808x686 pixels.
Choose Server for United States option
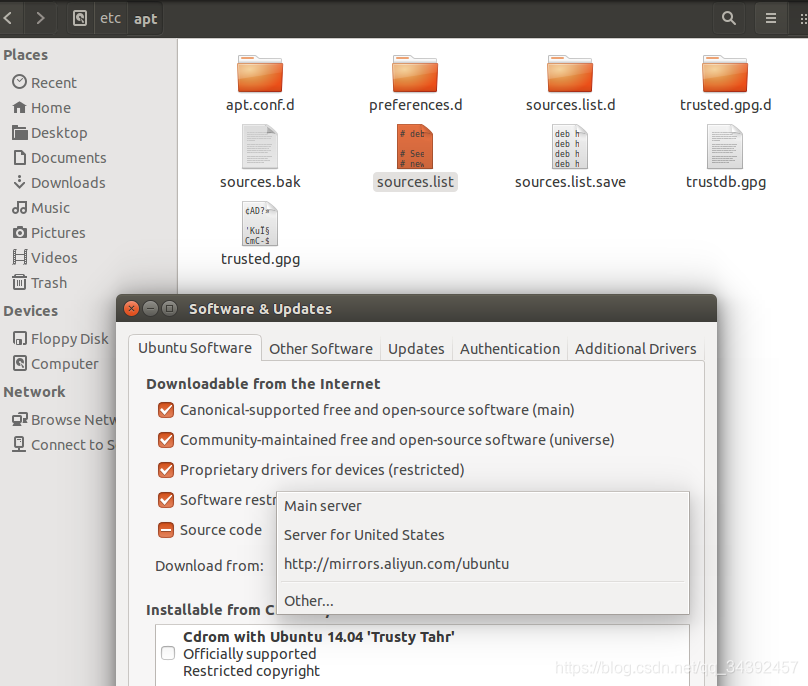pos(483,535)
